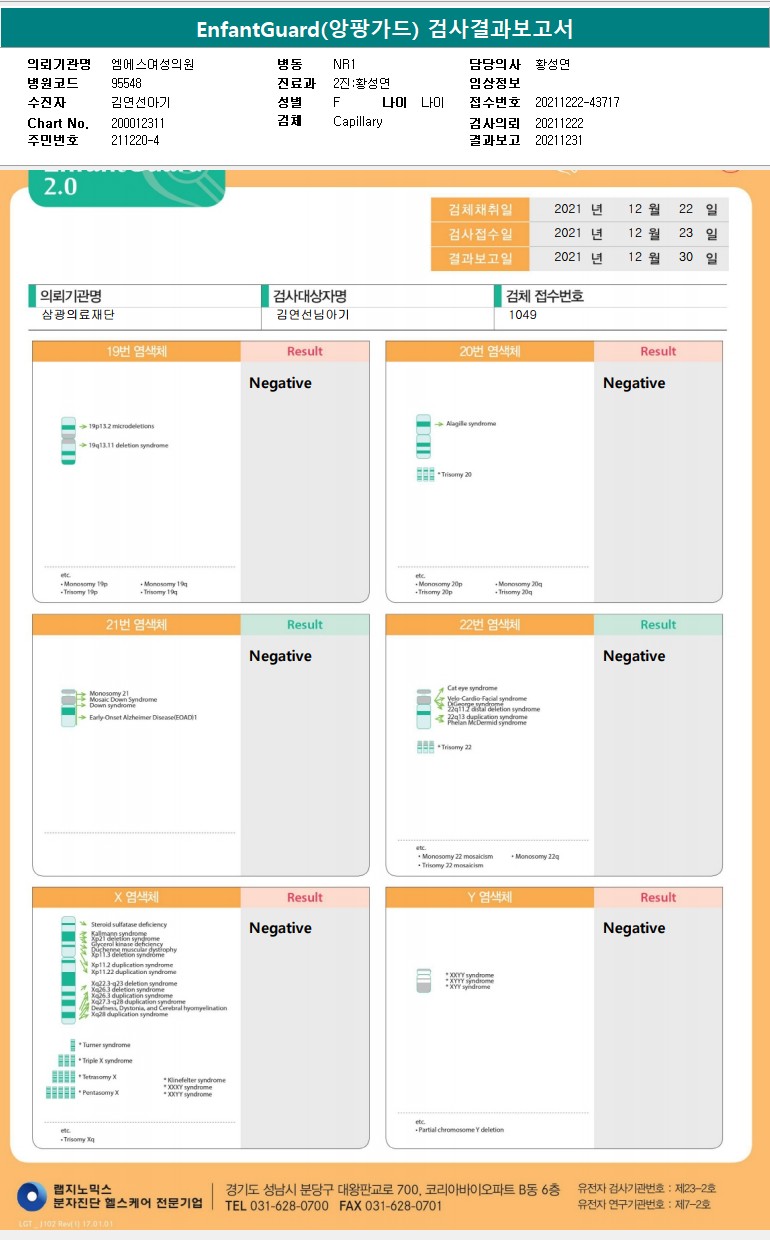This screenshot has width=770, height=1240.
Task: Click the Result header in chromosome 22 panel
Action: point(658,624)
